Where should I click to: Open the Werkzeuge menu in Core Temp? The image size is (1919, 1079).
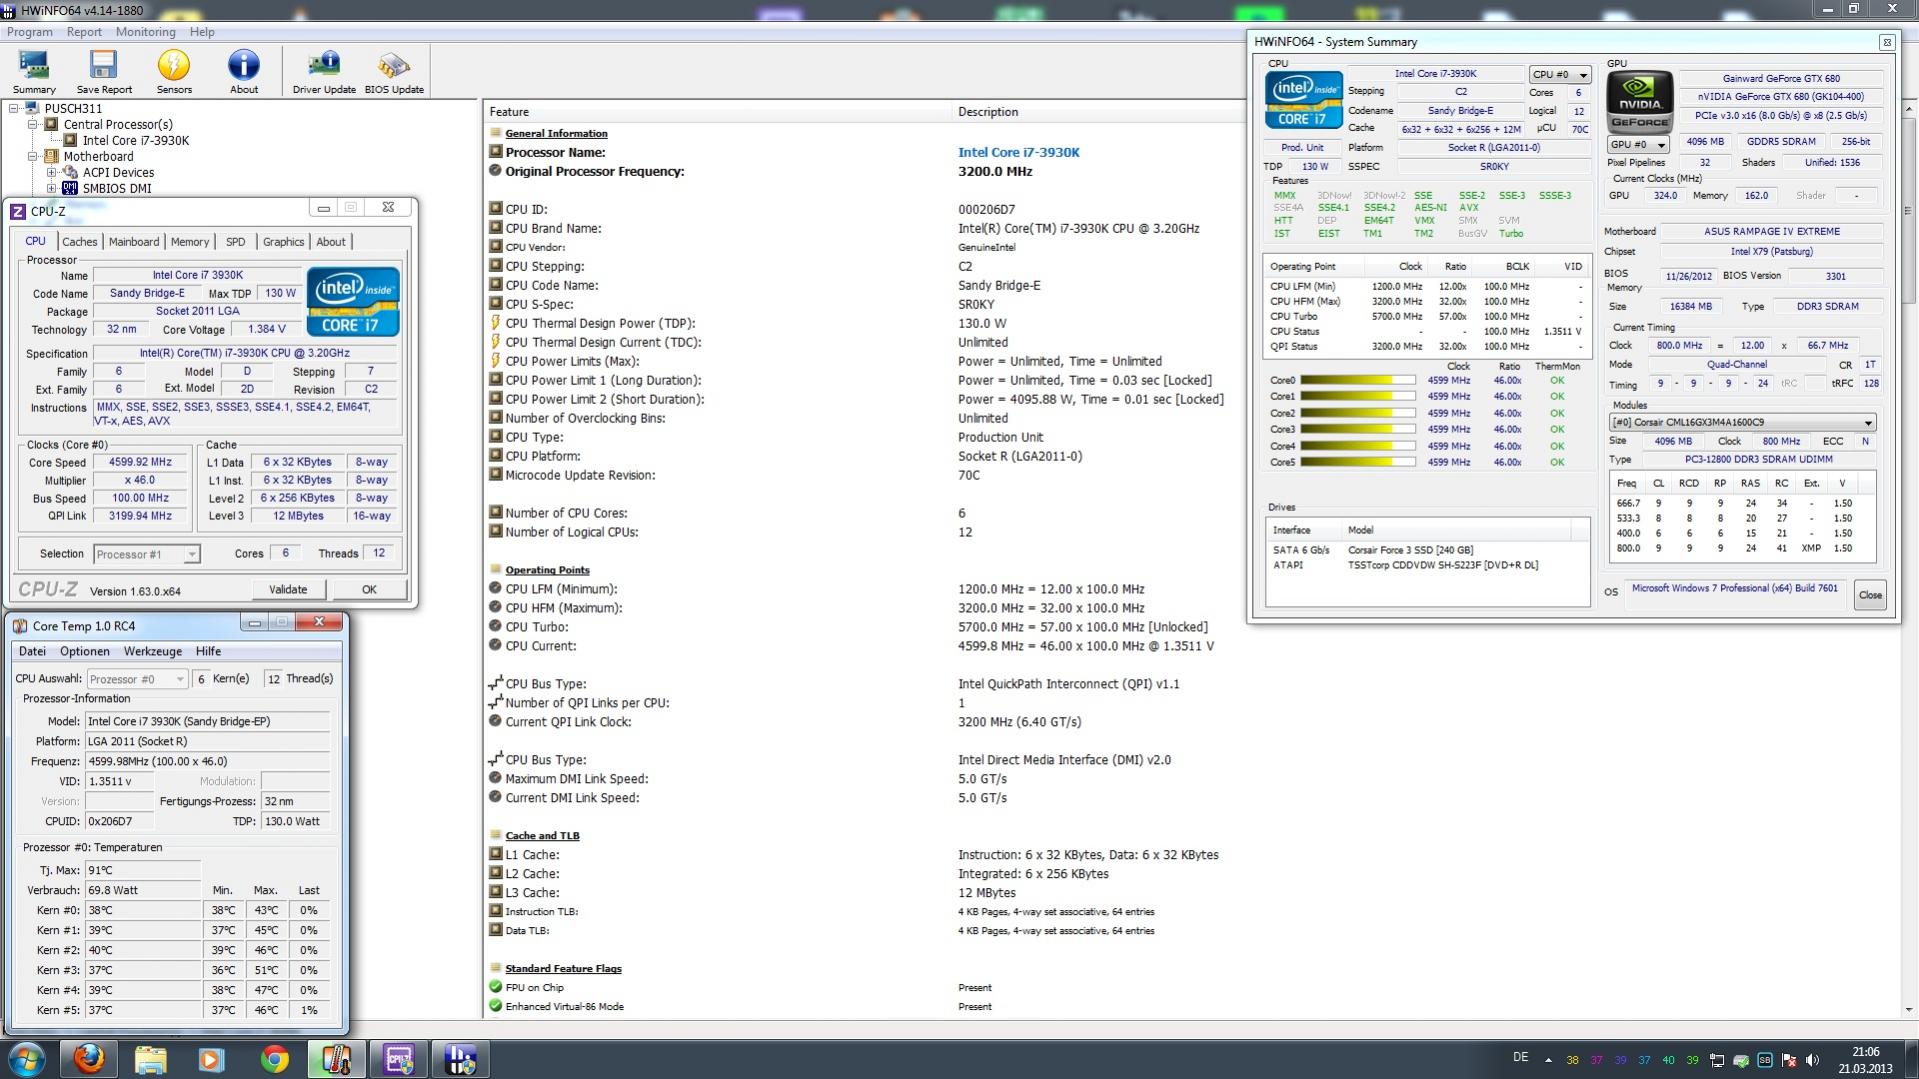(153, 651)
